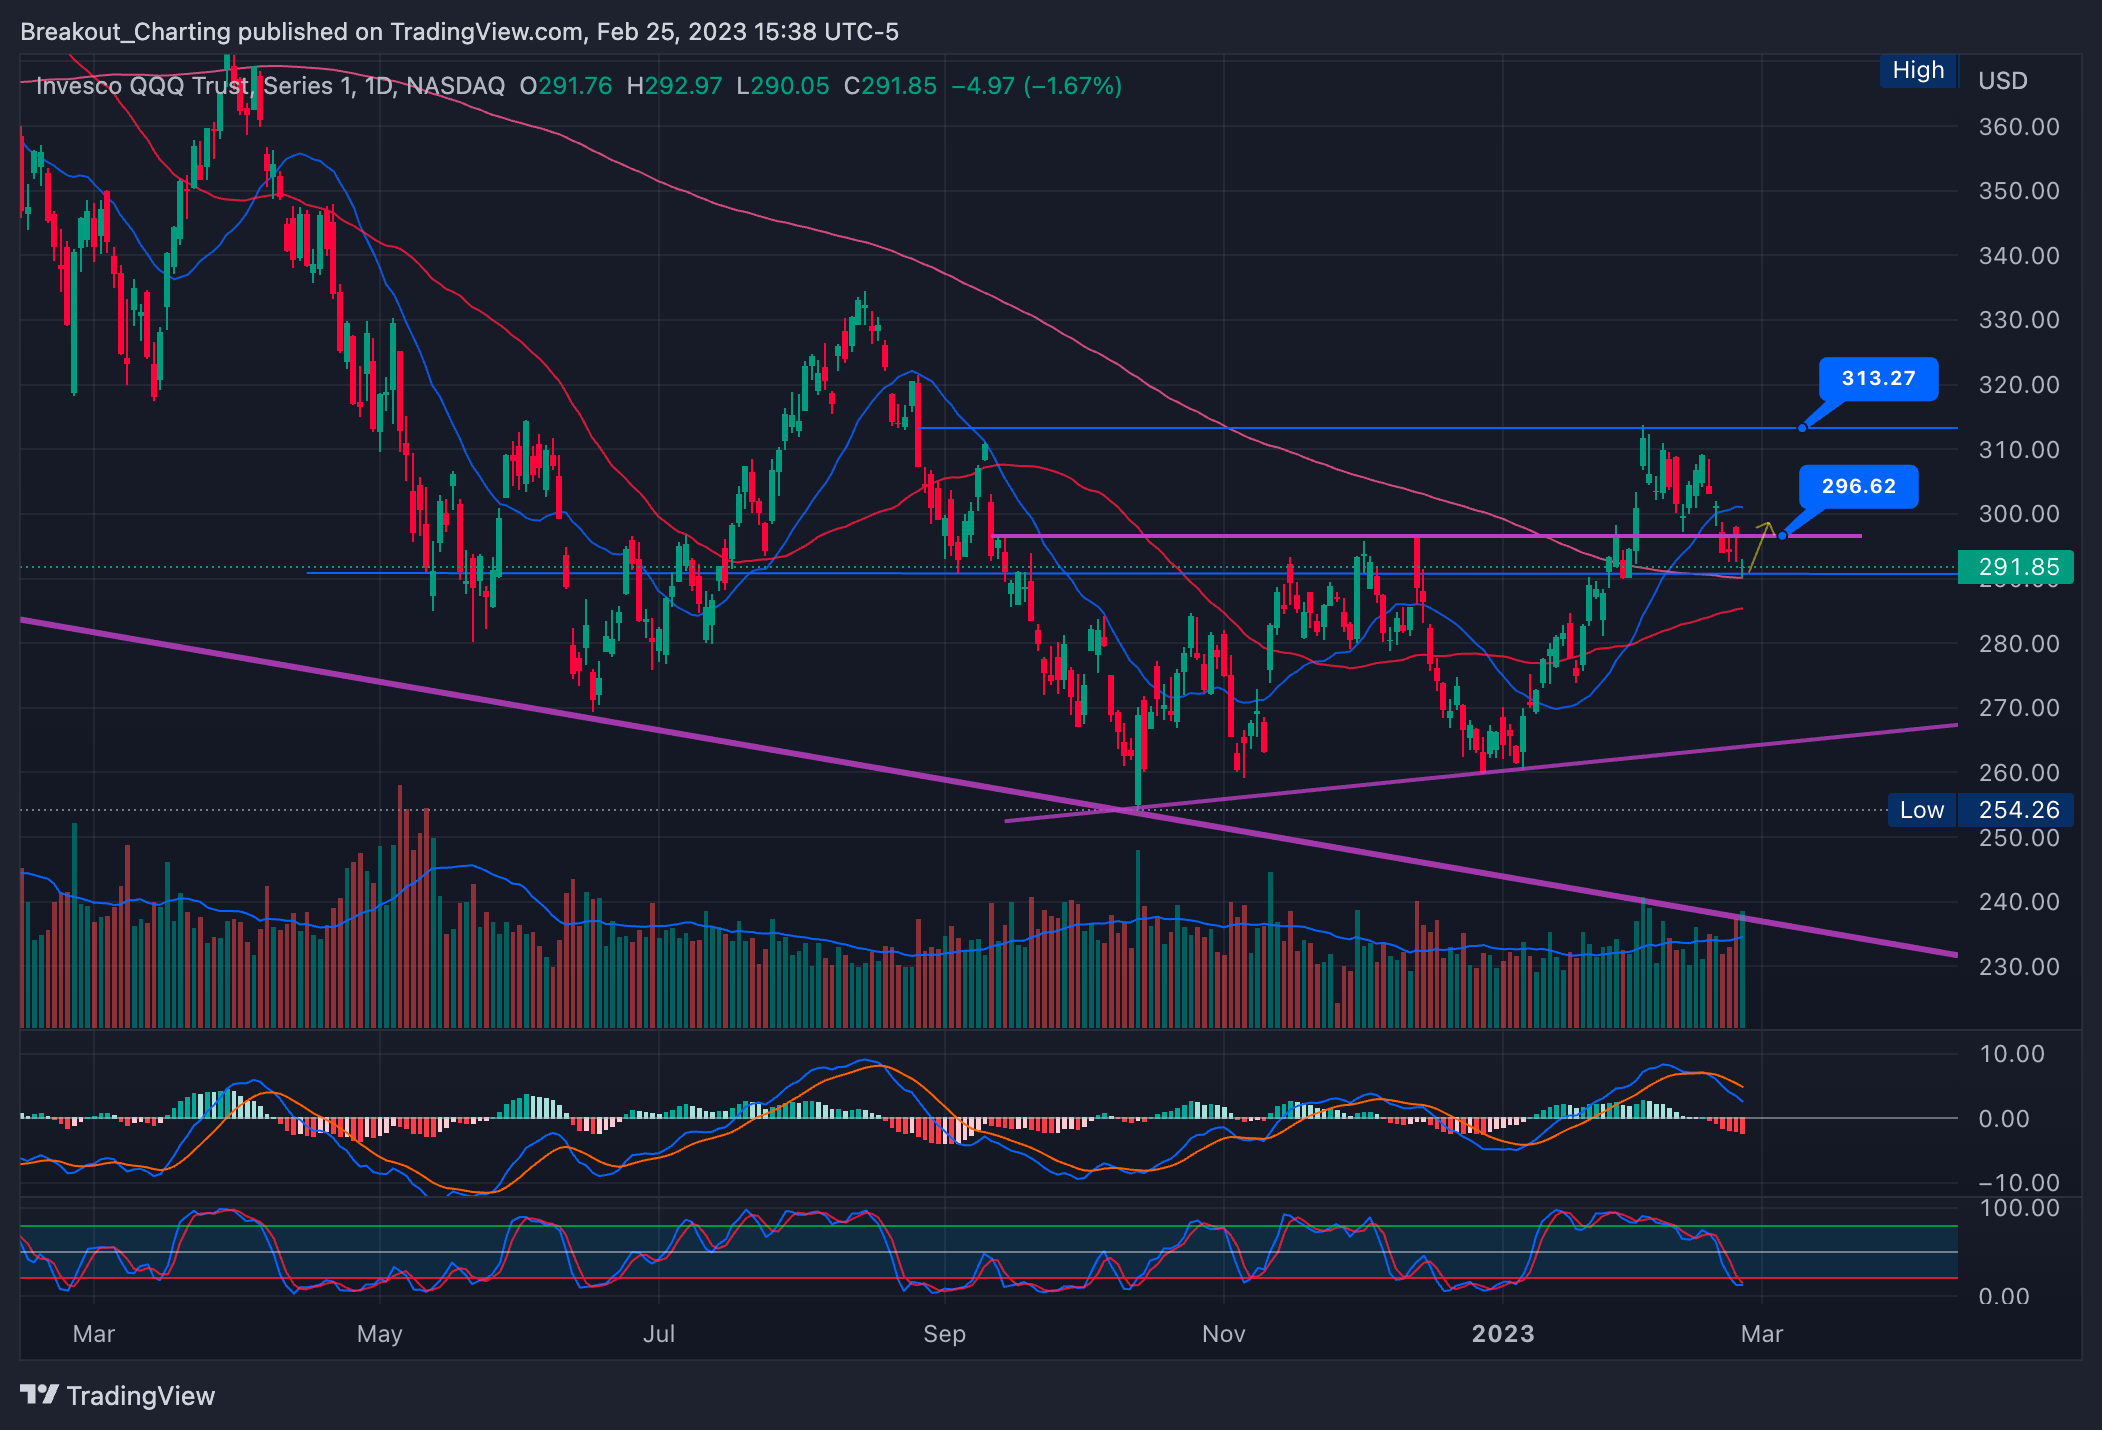Viewport: 2102px width, 1430px height.
Task: Click the 296.62 price callout label
Action: point(1858,487)
